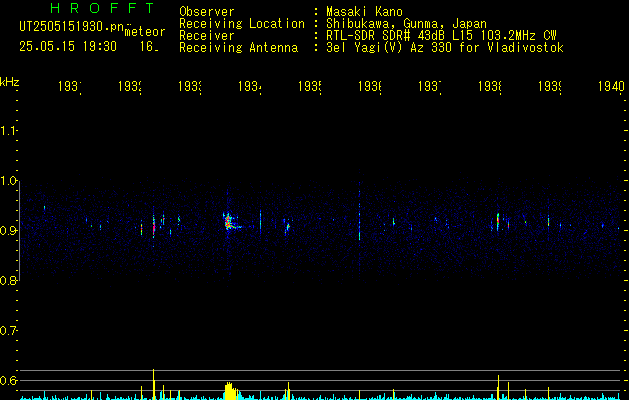Click the 0.6 frequency axis label
Image resolution: width=629 pixels, height=400 pixels.
click(8, 380)
